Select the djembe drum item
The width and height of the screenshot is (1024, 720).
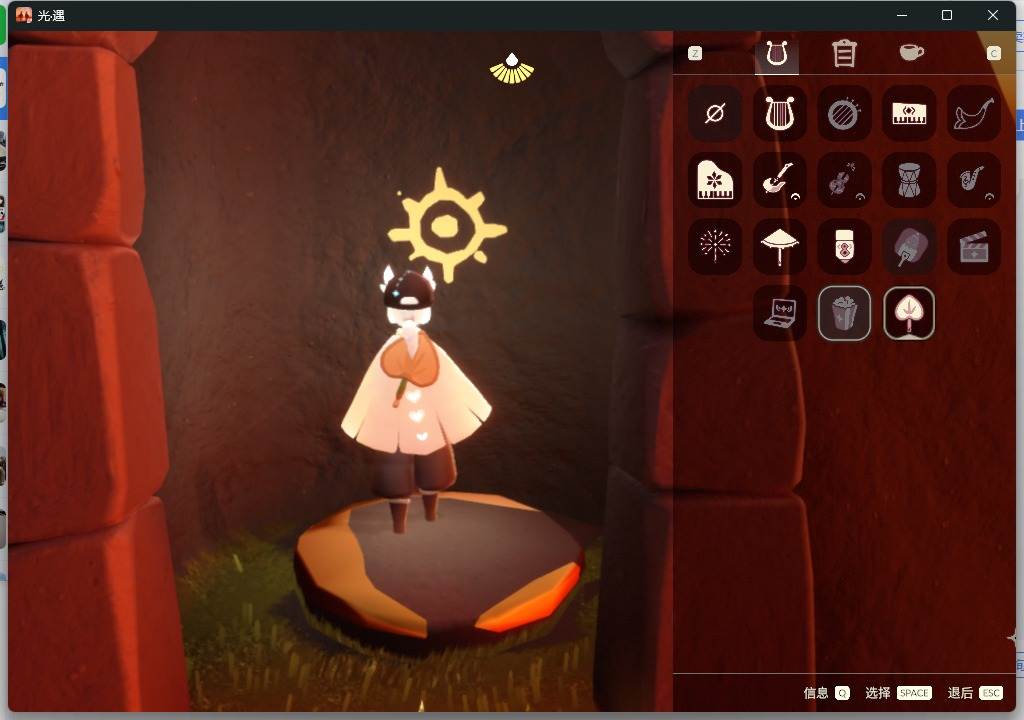(908, 180)
